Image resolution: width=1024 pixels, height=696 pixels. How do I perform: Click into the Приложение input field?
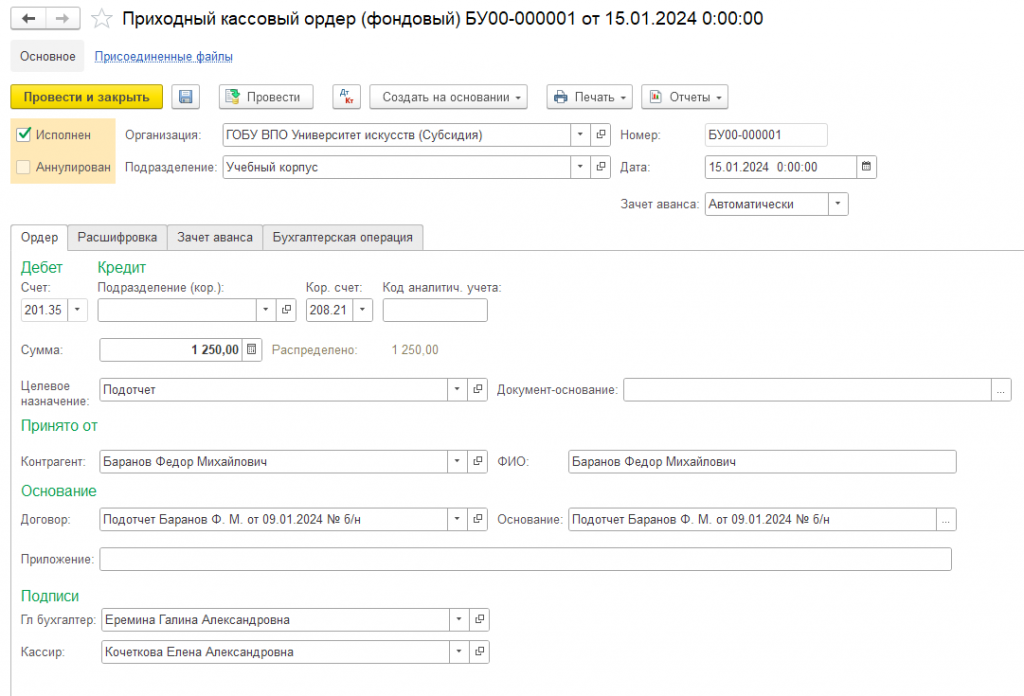point(526,560)
